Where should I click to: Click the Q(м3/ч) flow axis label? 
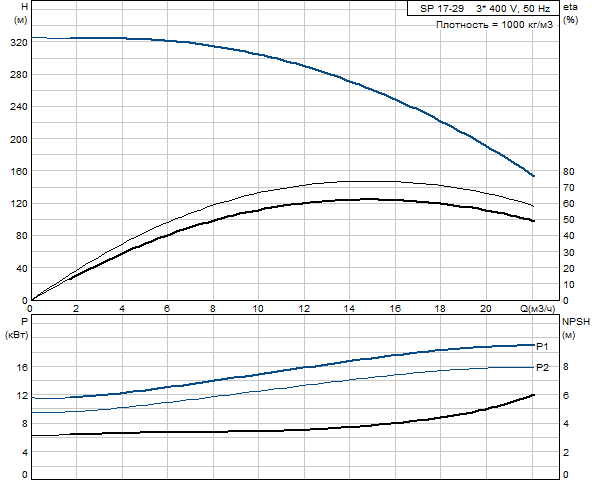pyautogui.click(x=538, y=309)
